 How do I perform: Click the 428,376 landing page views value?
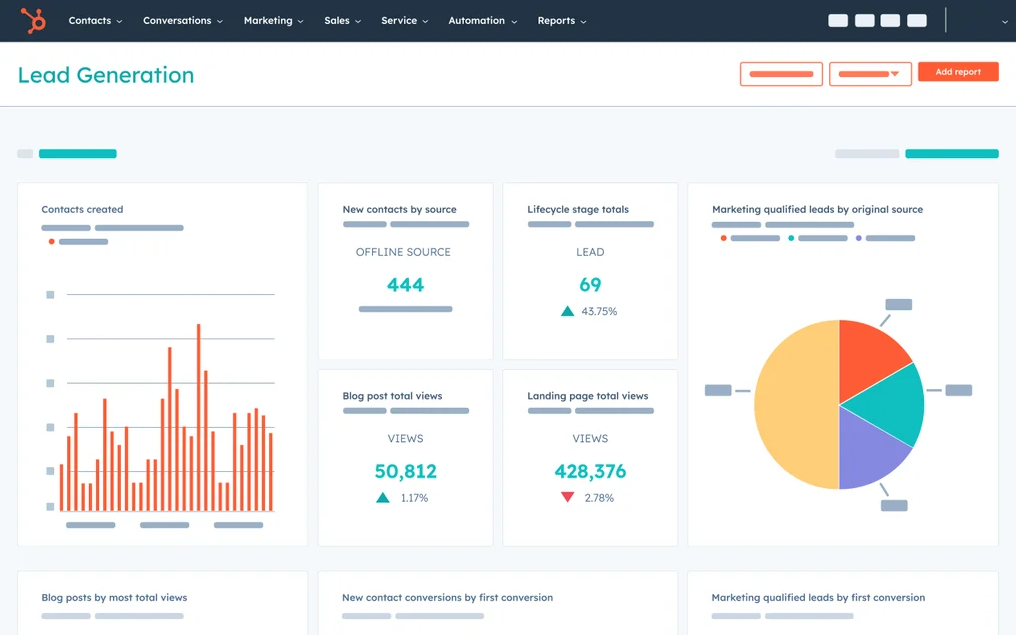click(x=590, y=471)
